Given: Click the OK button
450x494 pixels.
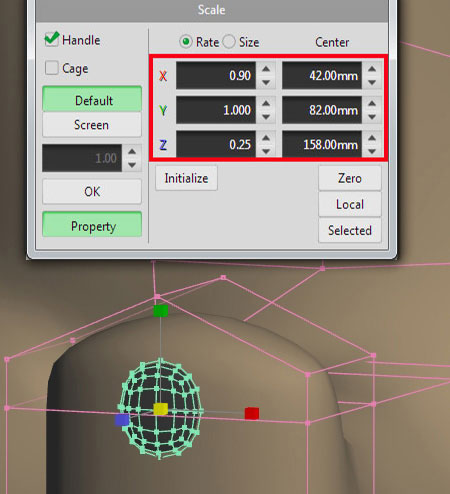Looking at the screenshot, I should point(92,192).
